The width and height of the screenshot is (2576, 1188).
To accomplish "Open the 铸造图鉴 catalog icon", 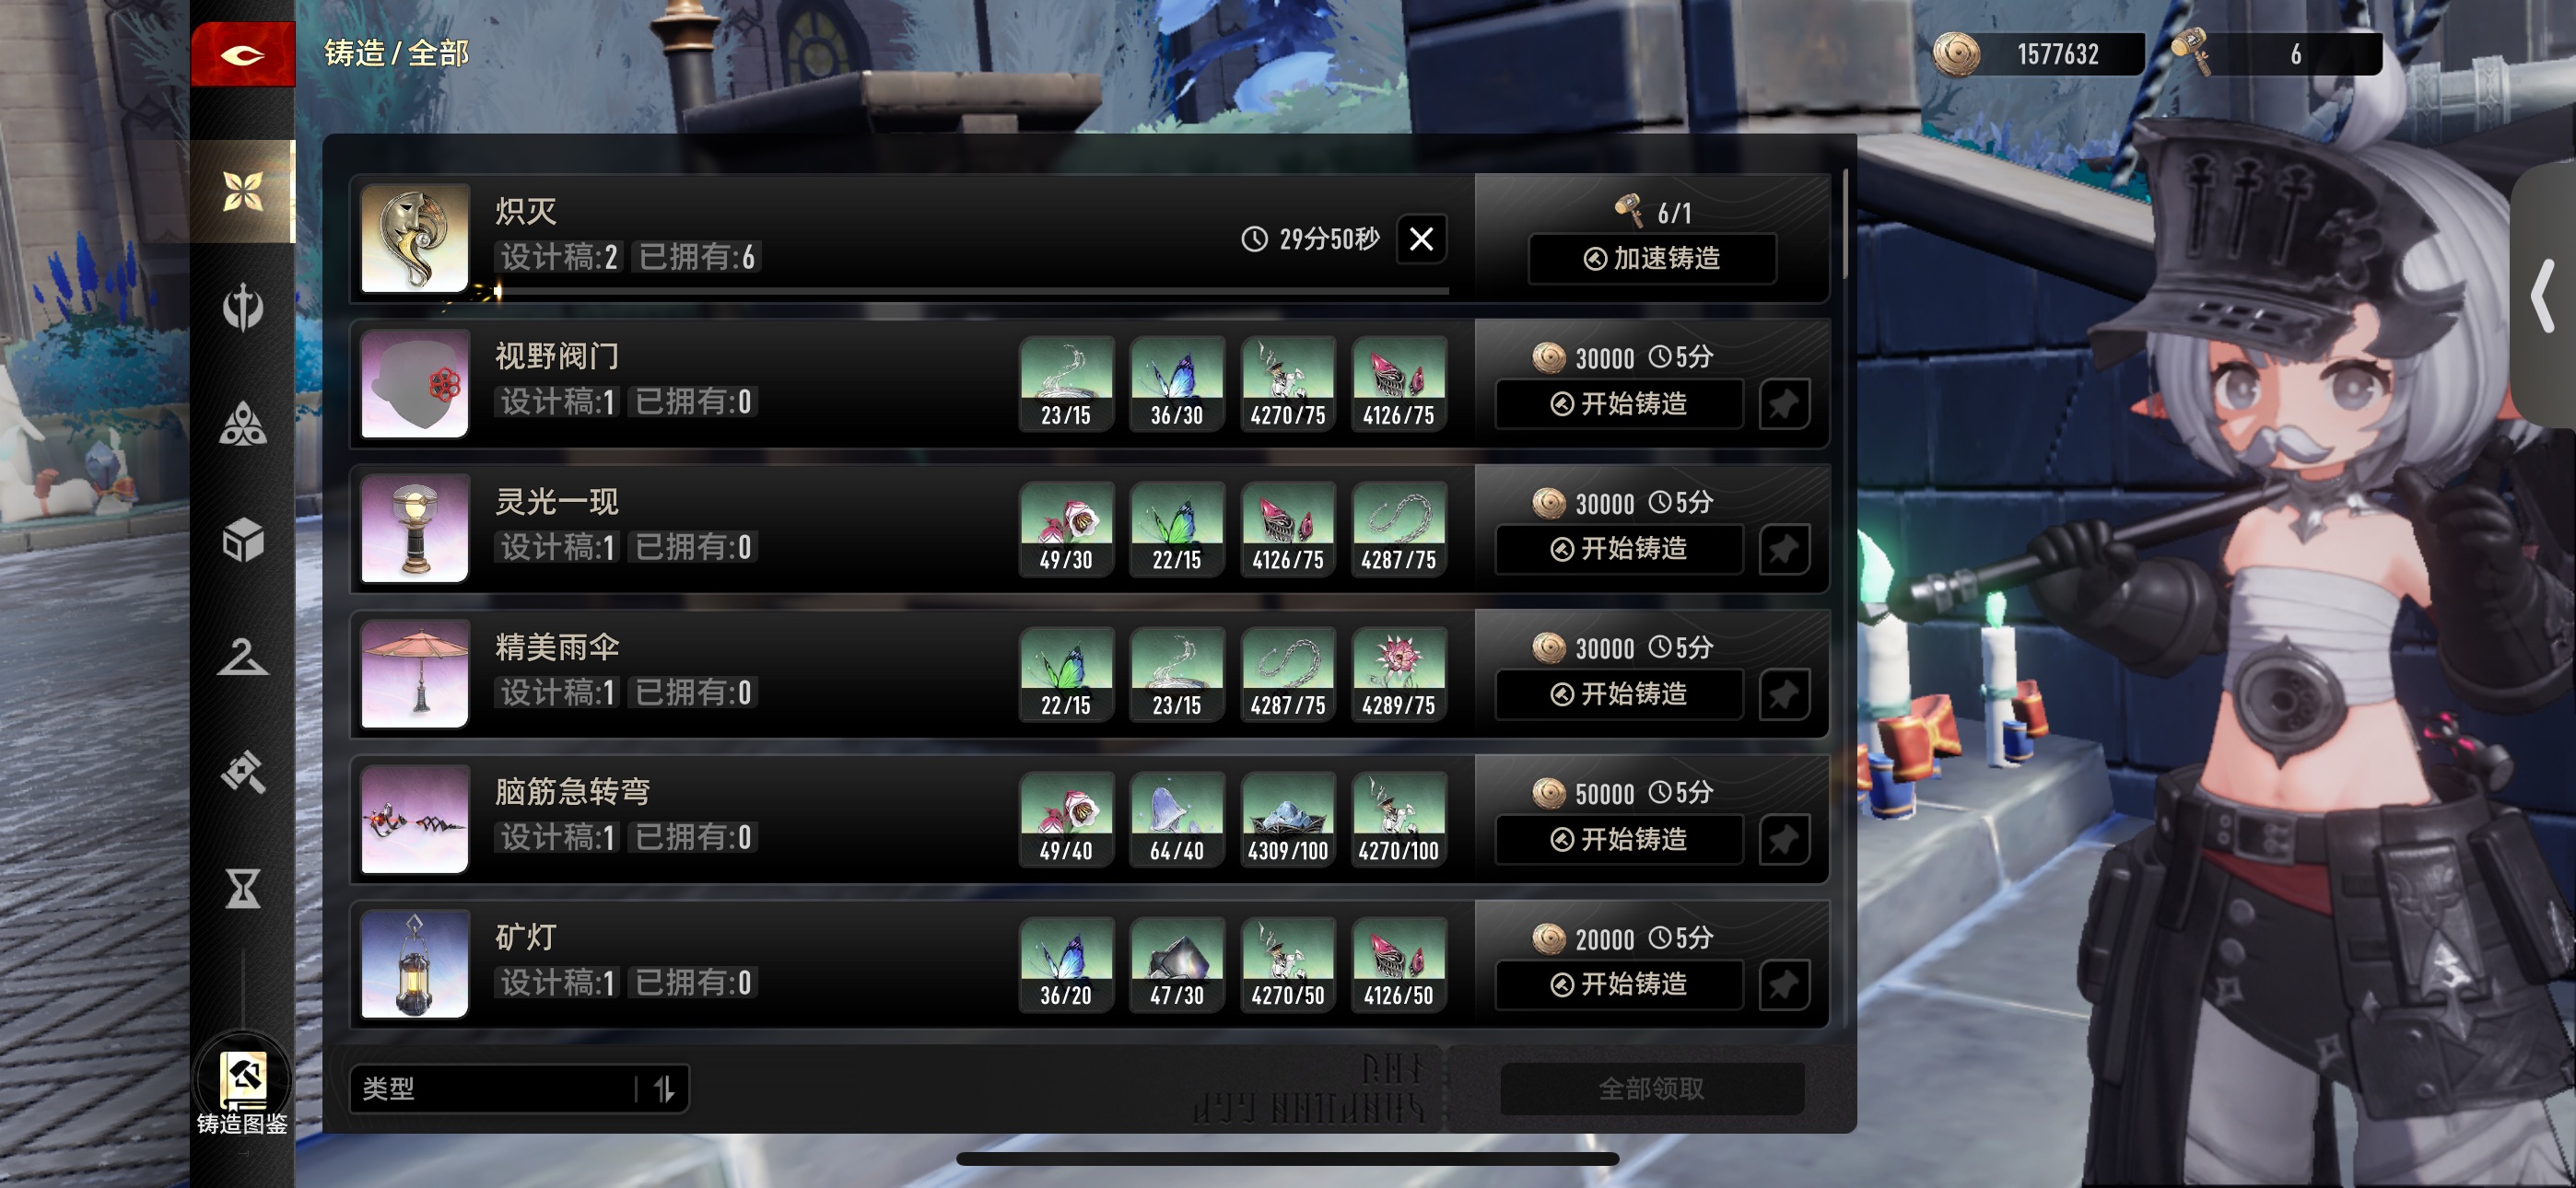I will pyautogui.click(x=243, y=1092).
